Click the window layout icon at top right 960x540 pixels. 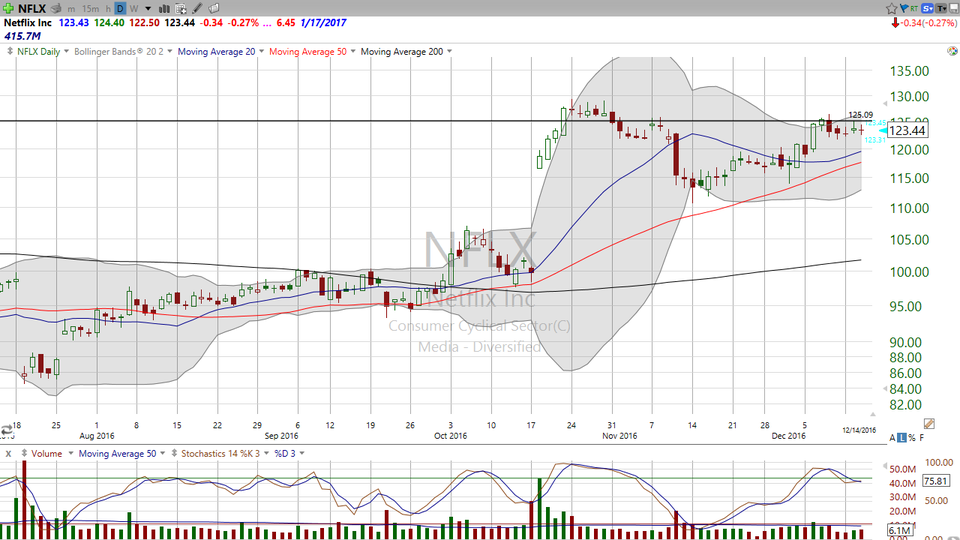(x=953, y=8)
